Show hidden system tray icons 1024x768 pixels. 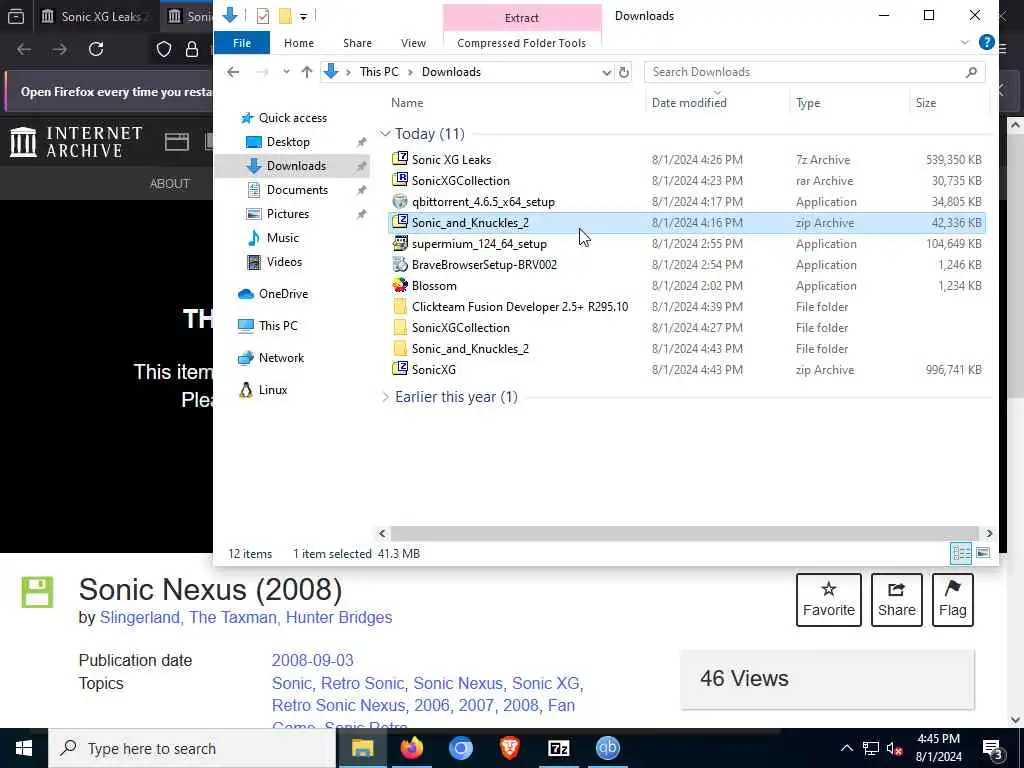pyautogui.click(x=846, y=748)
